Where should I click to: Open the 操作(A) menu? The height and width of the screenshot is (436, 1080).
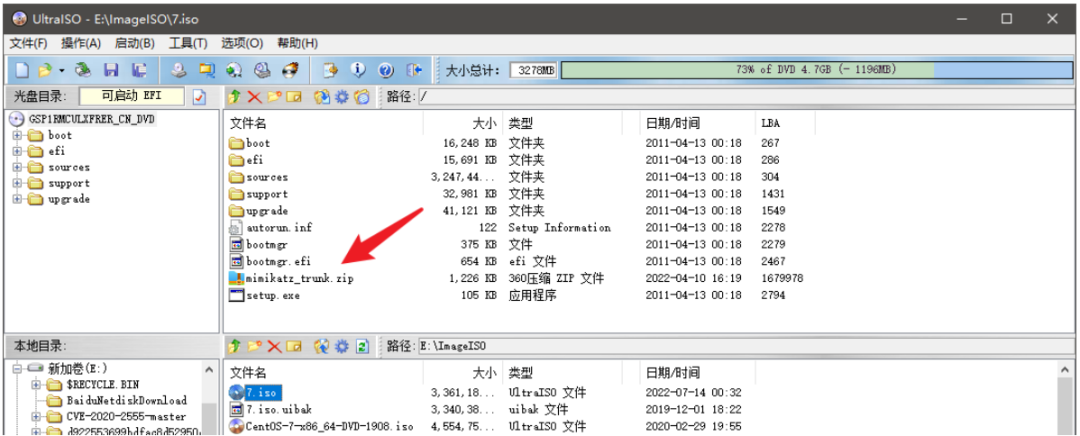[81, 43]
